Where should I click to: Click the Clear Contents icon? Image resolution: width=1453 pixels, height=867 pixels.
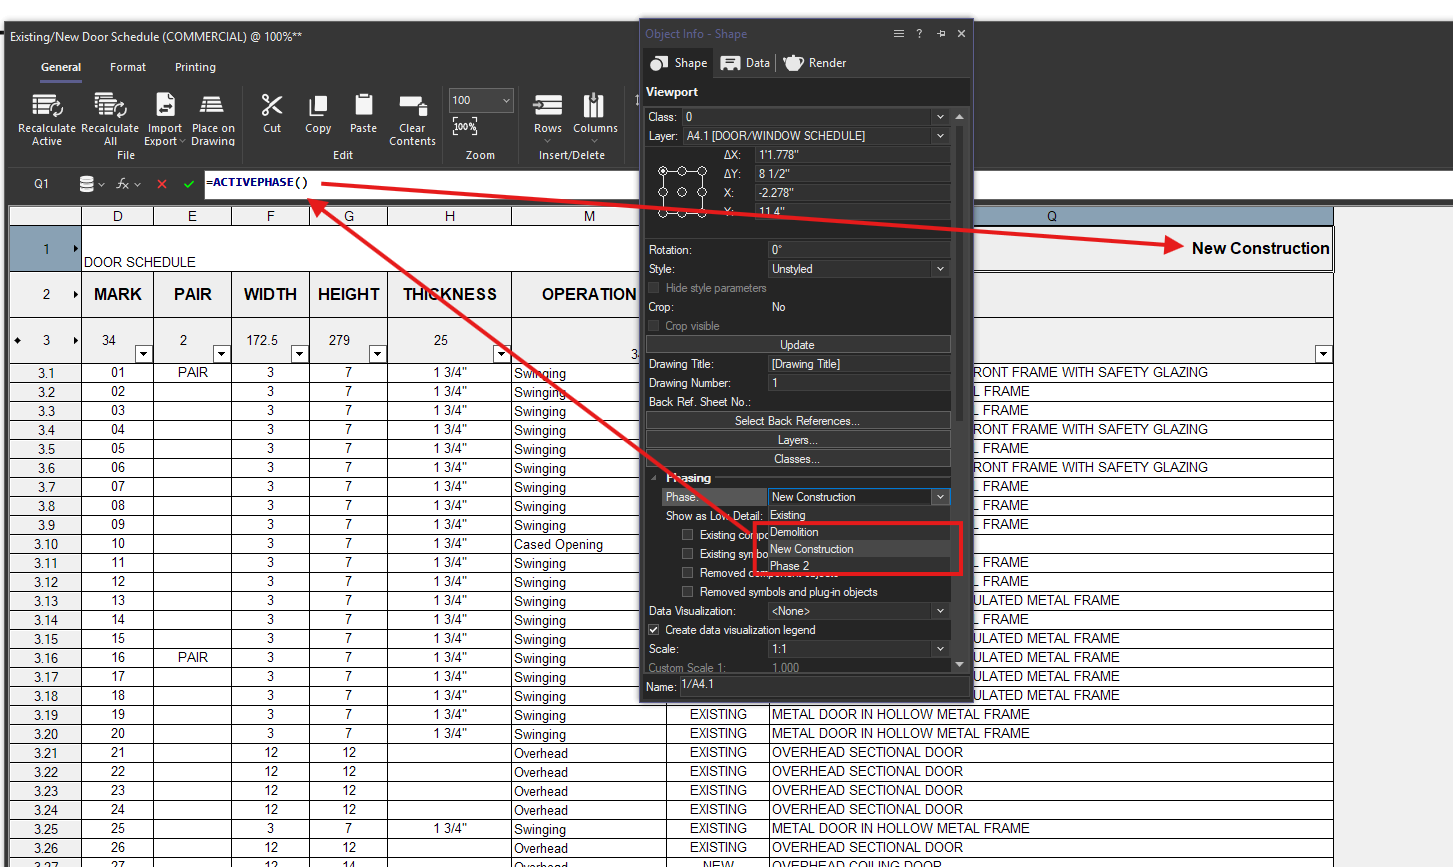point(412,106)
